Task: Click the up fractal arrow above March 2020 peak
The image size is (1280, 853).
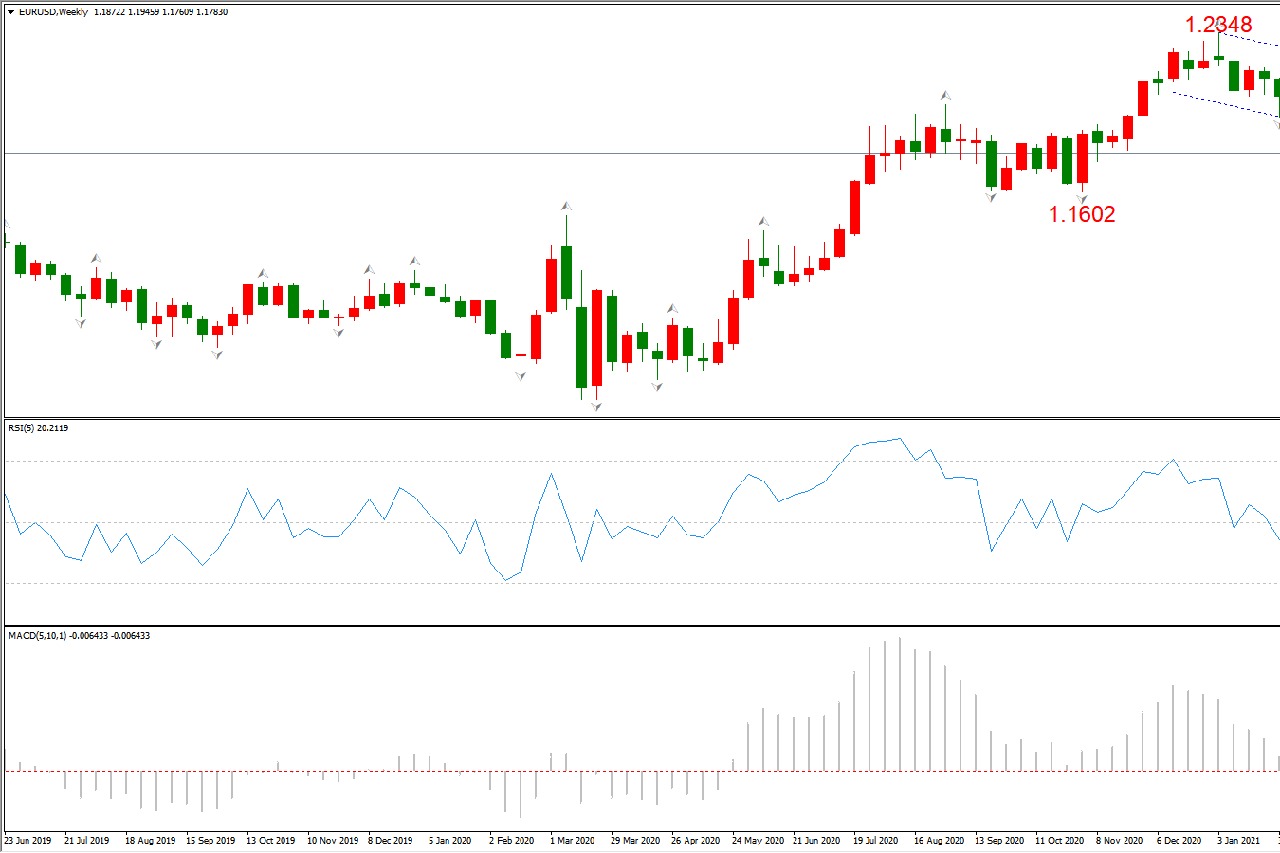Action: tap(566, 206)
